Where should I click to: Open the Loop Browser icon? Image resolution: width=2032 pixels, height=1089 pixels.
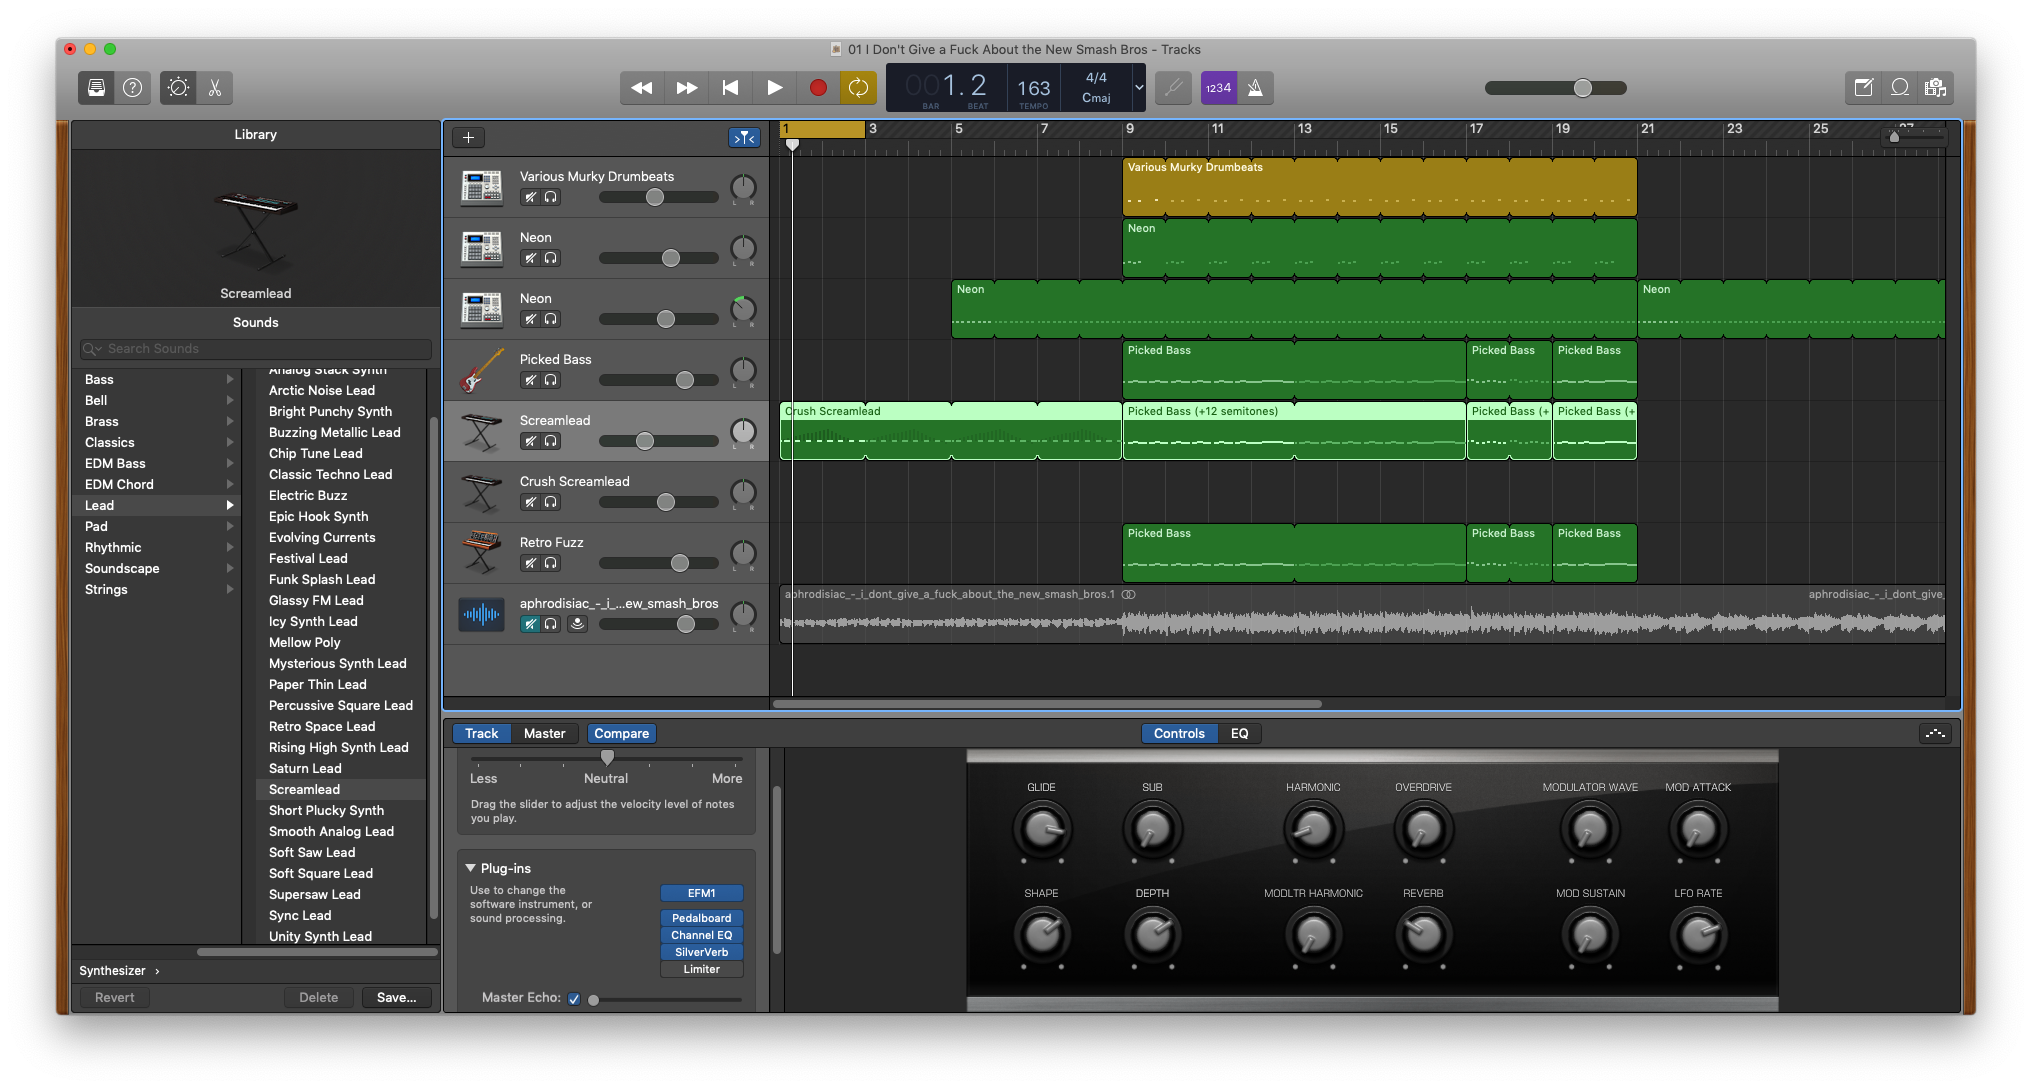tap(1899, 88)
